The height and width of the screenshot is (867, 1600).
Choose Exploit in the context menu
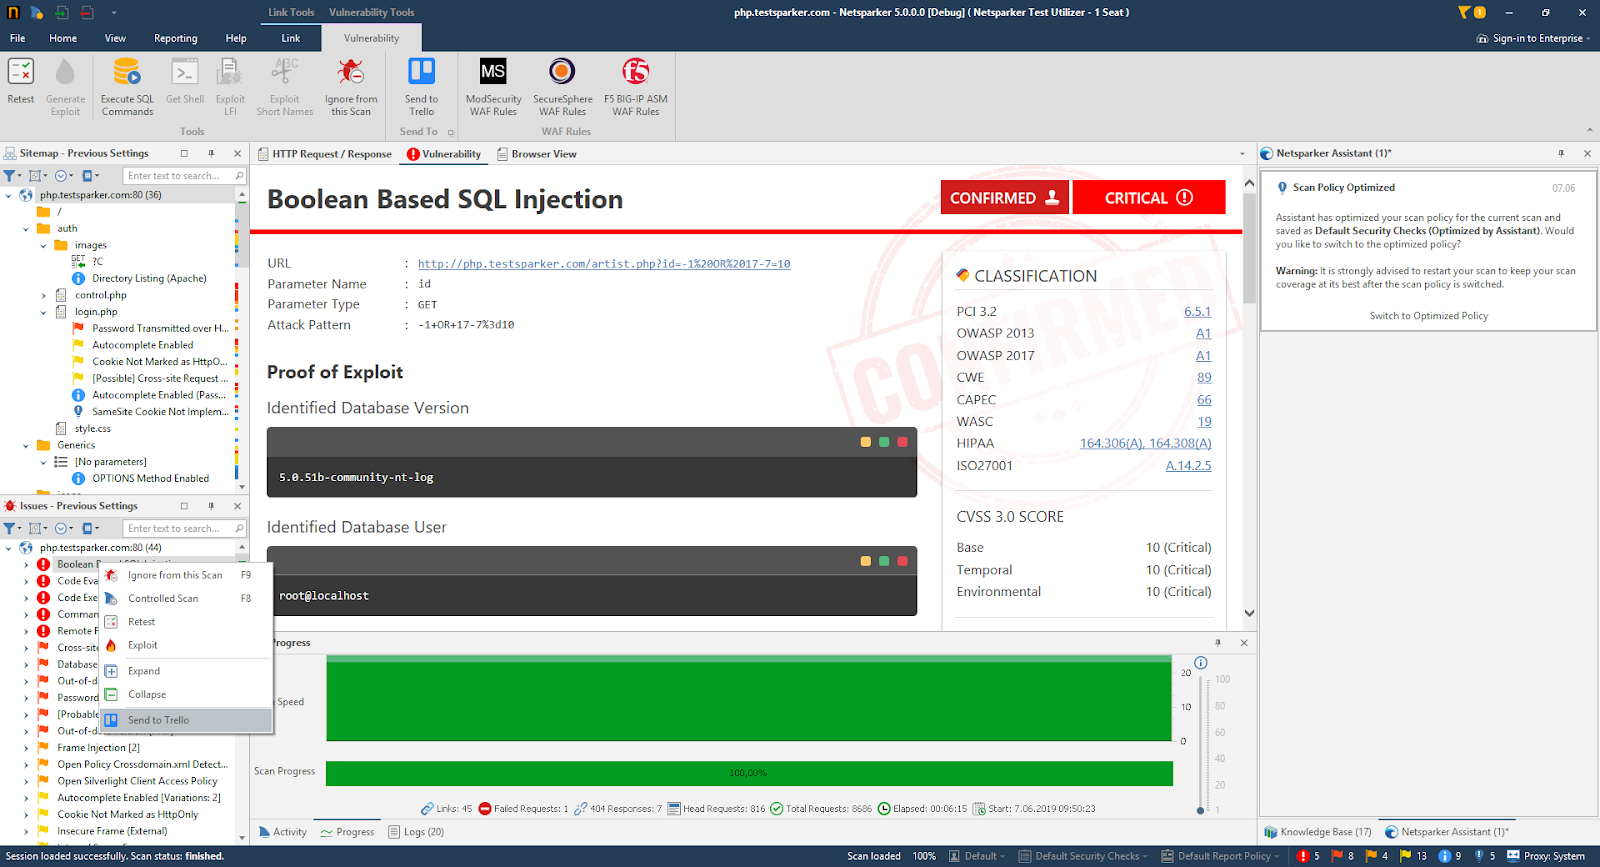tap(142, 646)
